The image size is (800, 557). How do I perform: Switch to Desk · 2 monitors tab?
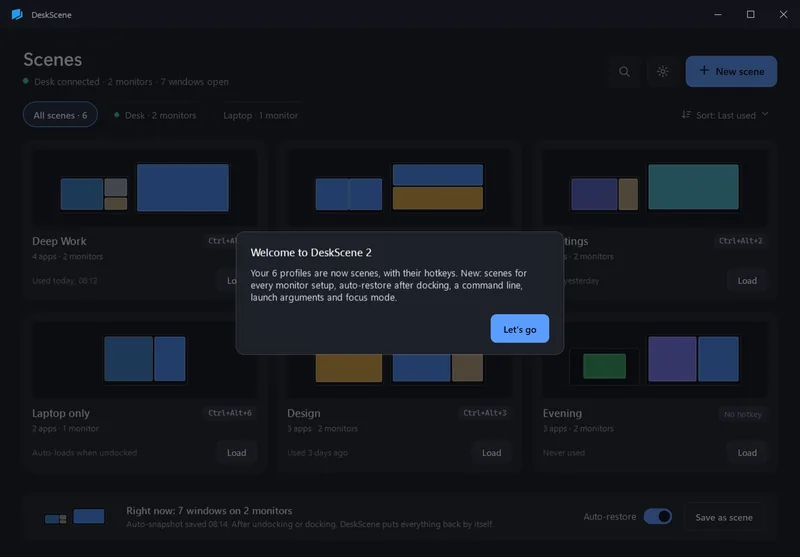click(155, 115)
